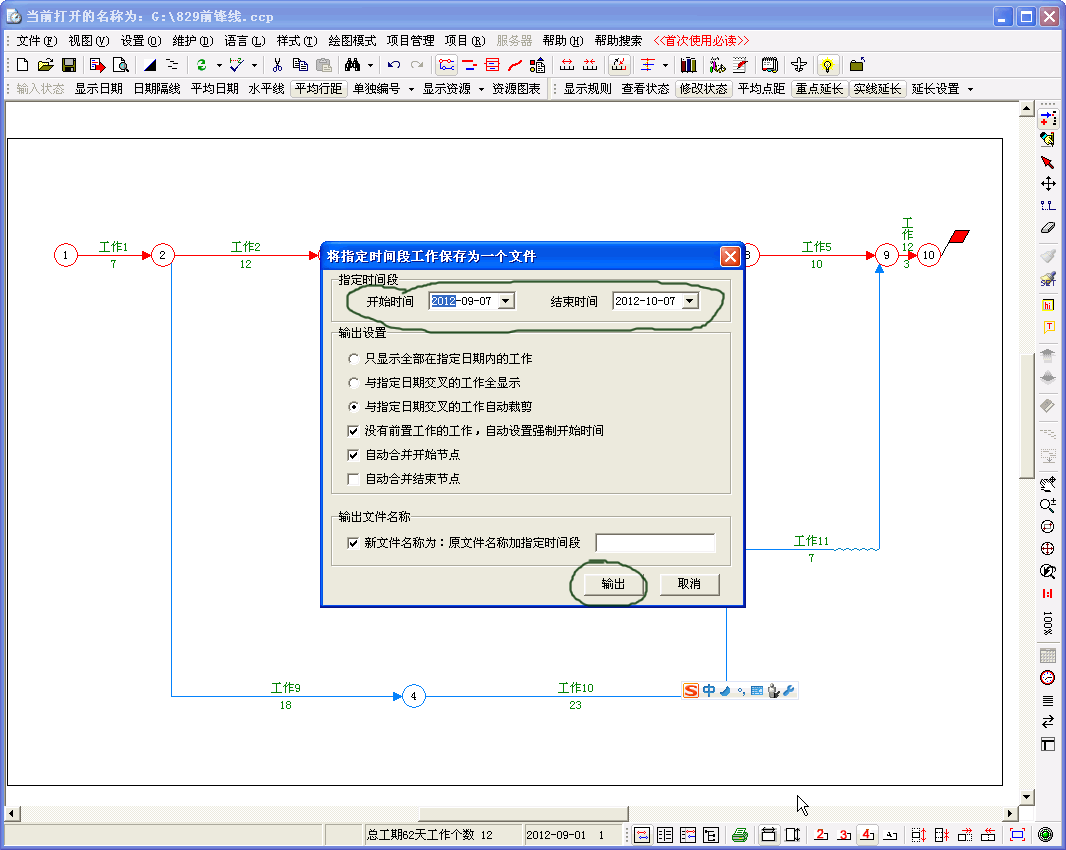The width and height of the screenshot is (1066, 850).
Task: Open the dropdown next to the green refresh icon
Action: [x=219, y=65]
